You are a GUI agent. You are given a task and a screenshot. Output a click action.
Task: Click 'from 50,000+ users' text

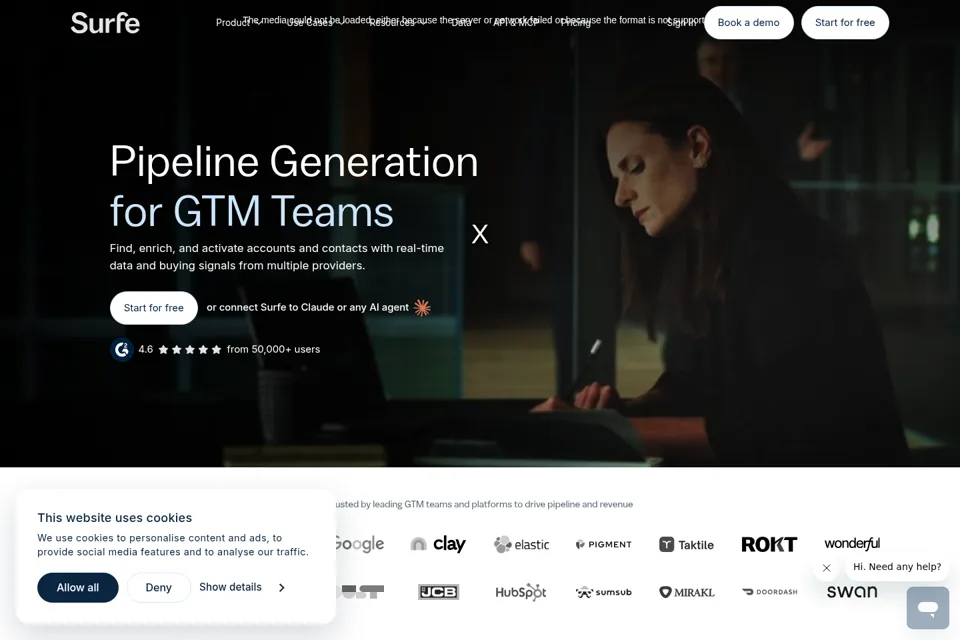[273, 349]
